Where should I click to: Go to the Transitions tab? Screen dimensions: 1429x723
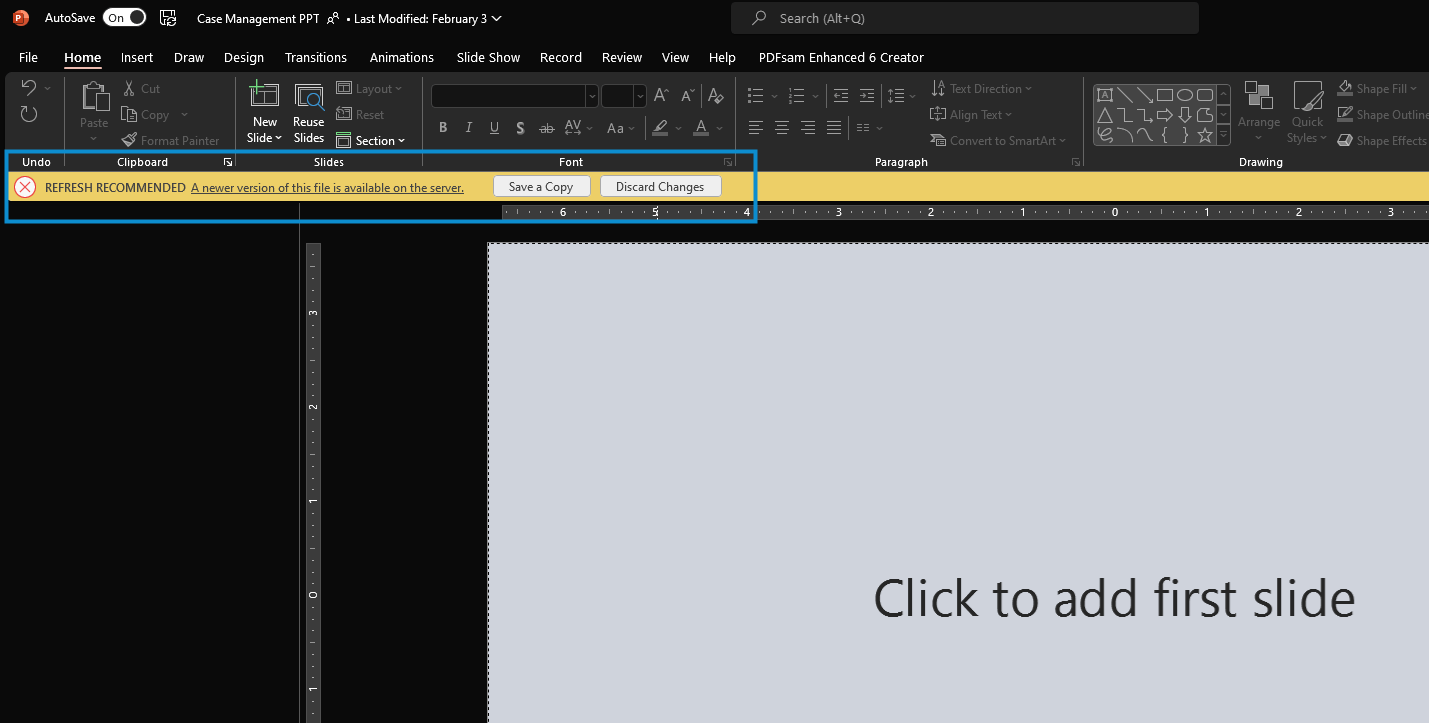[x=316, y=58]
